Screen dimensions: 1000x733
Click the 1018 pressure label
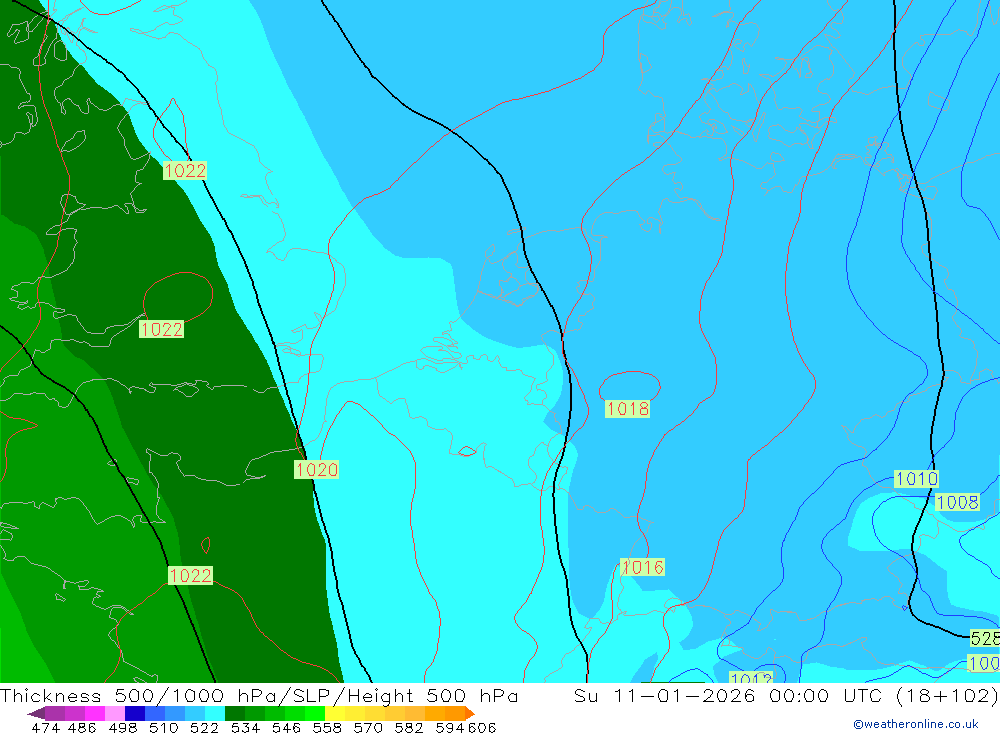628,409
